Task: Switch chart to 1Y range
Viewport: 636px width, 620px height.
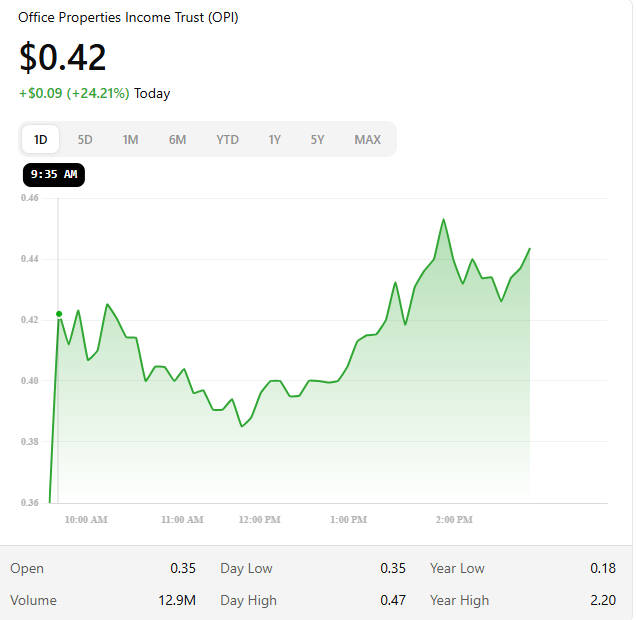Action: pyautogui.click(x=275, y=139)
